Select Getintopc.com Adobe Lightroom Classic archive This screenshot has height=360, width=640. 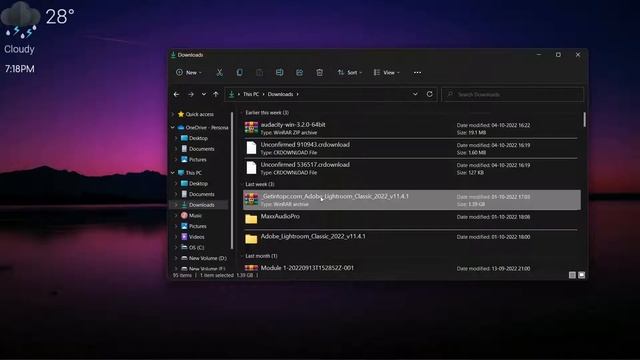coord(411,200)
